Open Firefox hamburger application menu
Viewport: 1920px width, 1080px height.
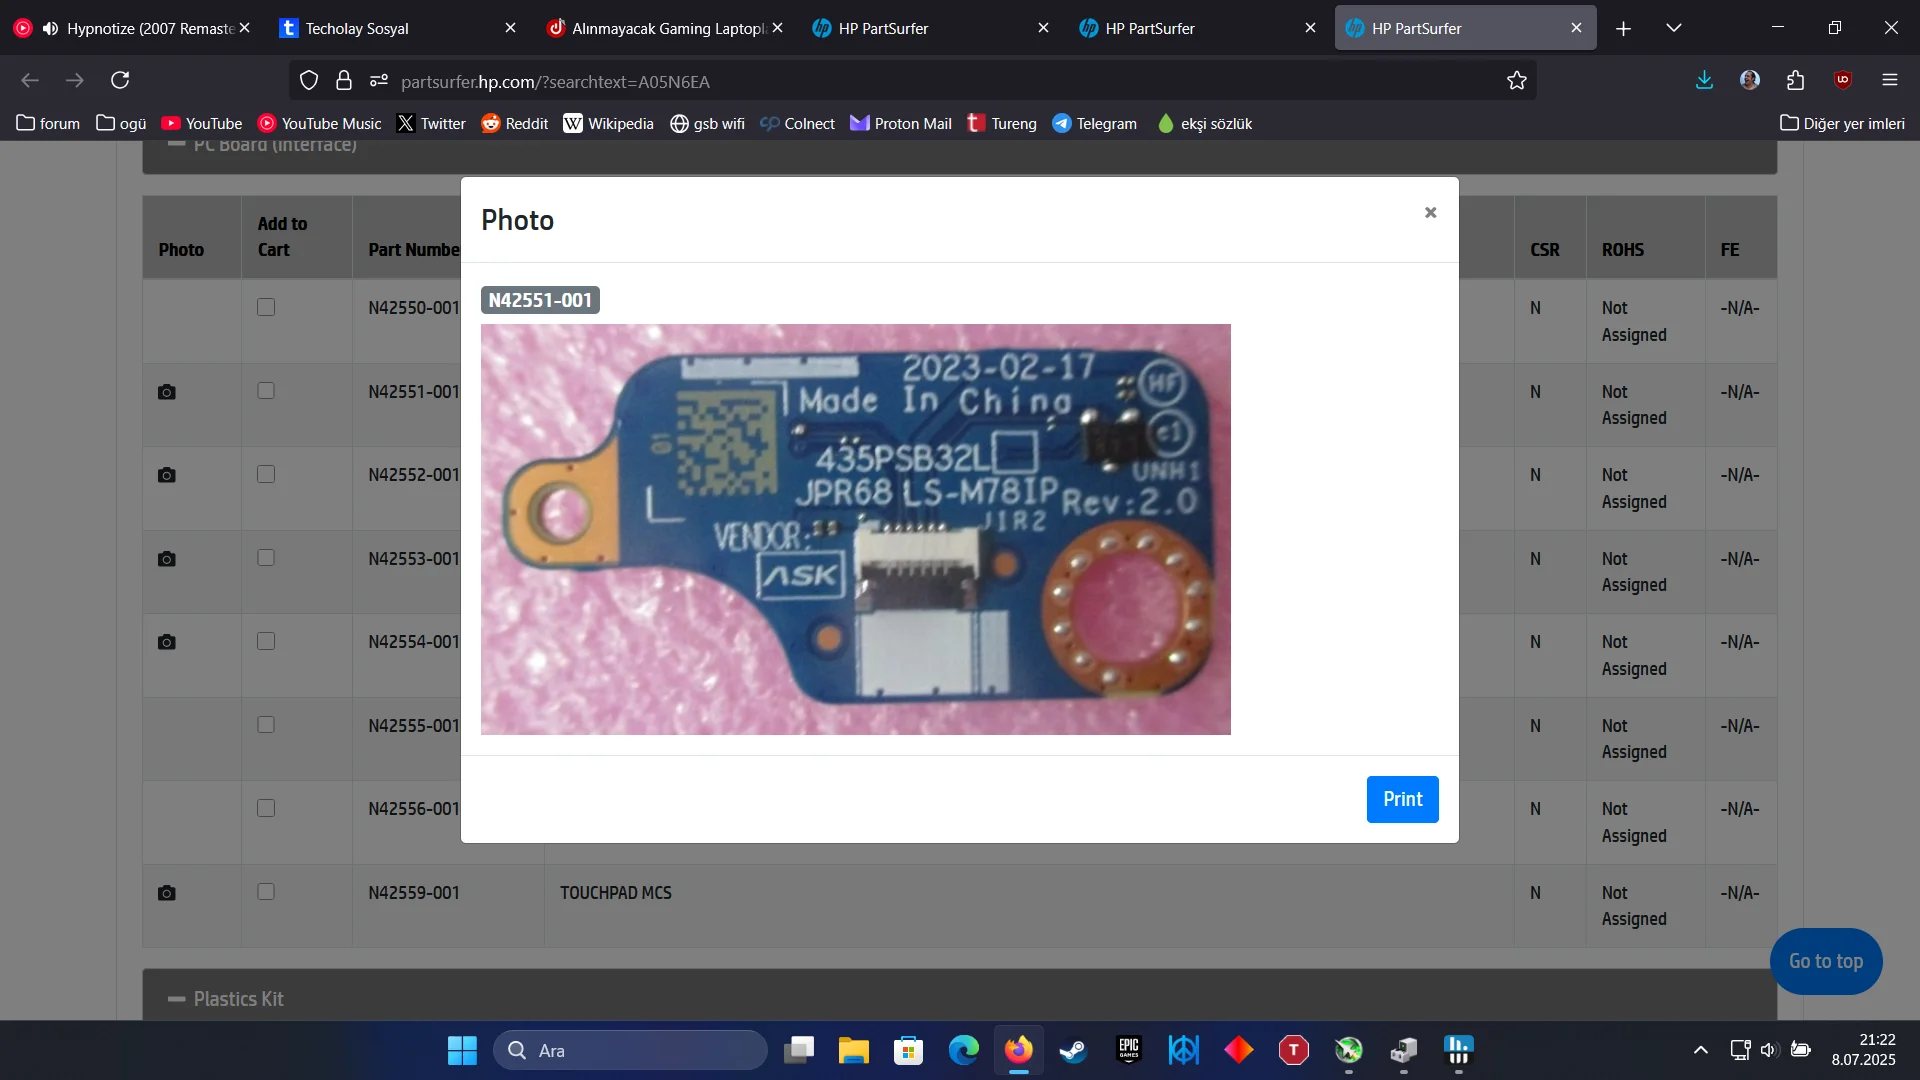[x=1889, y=81]
